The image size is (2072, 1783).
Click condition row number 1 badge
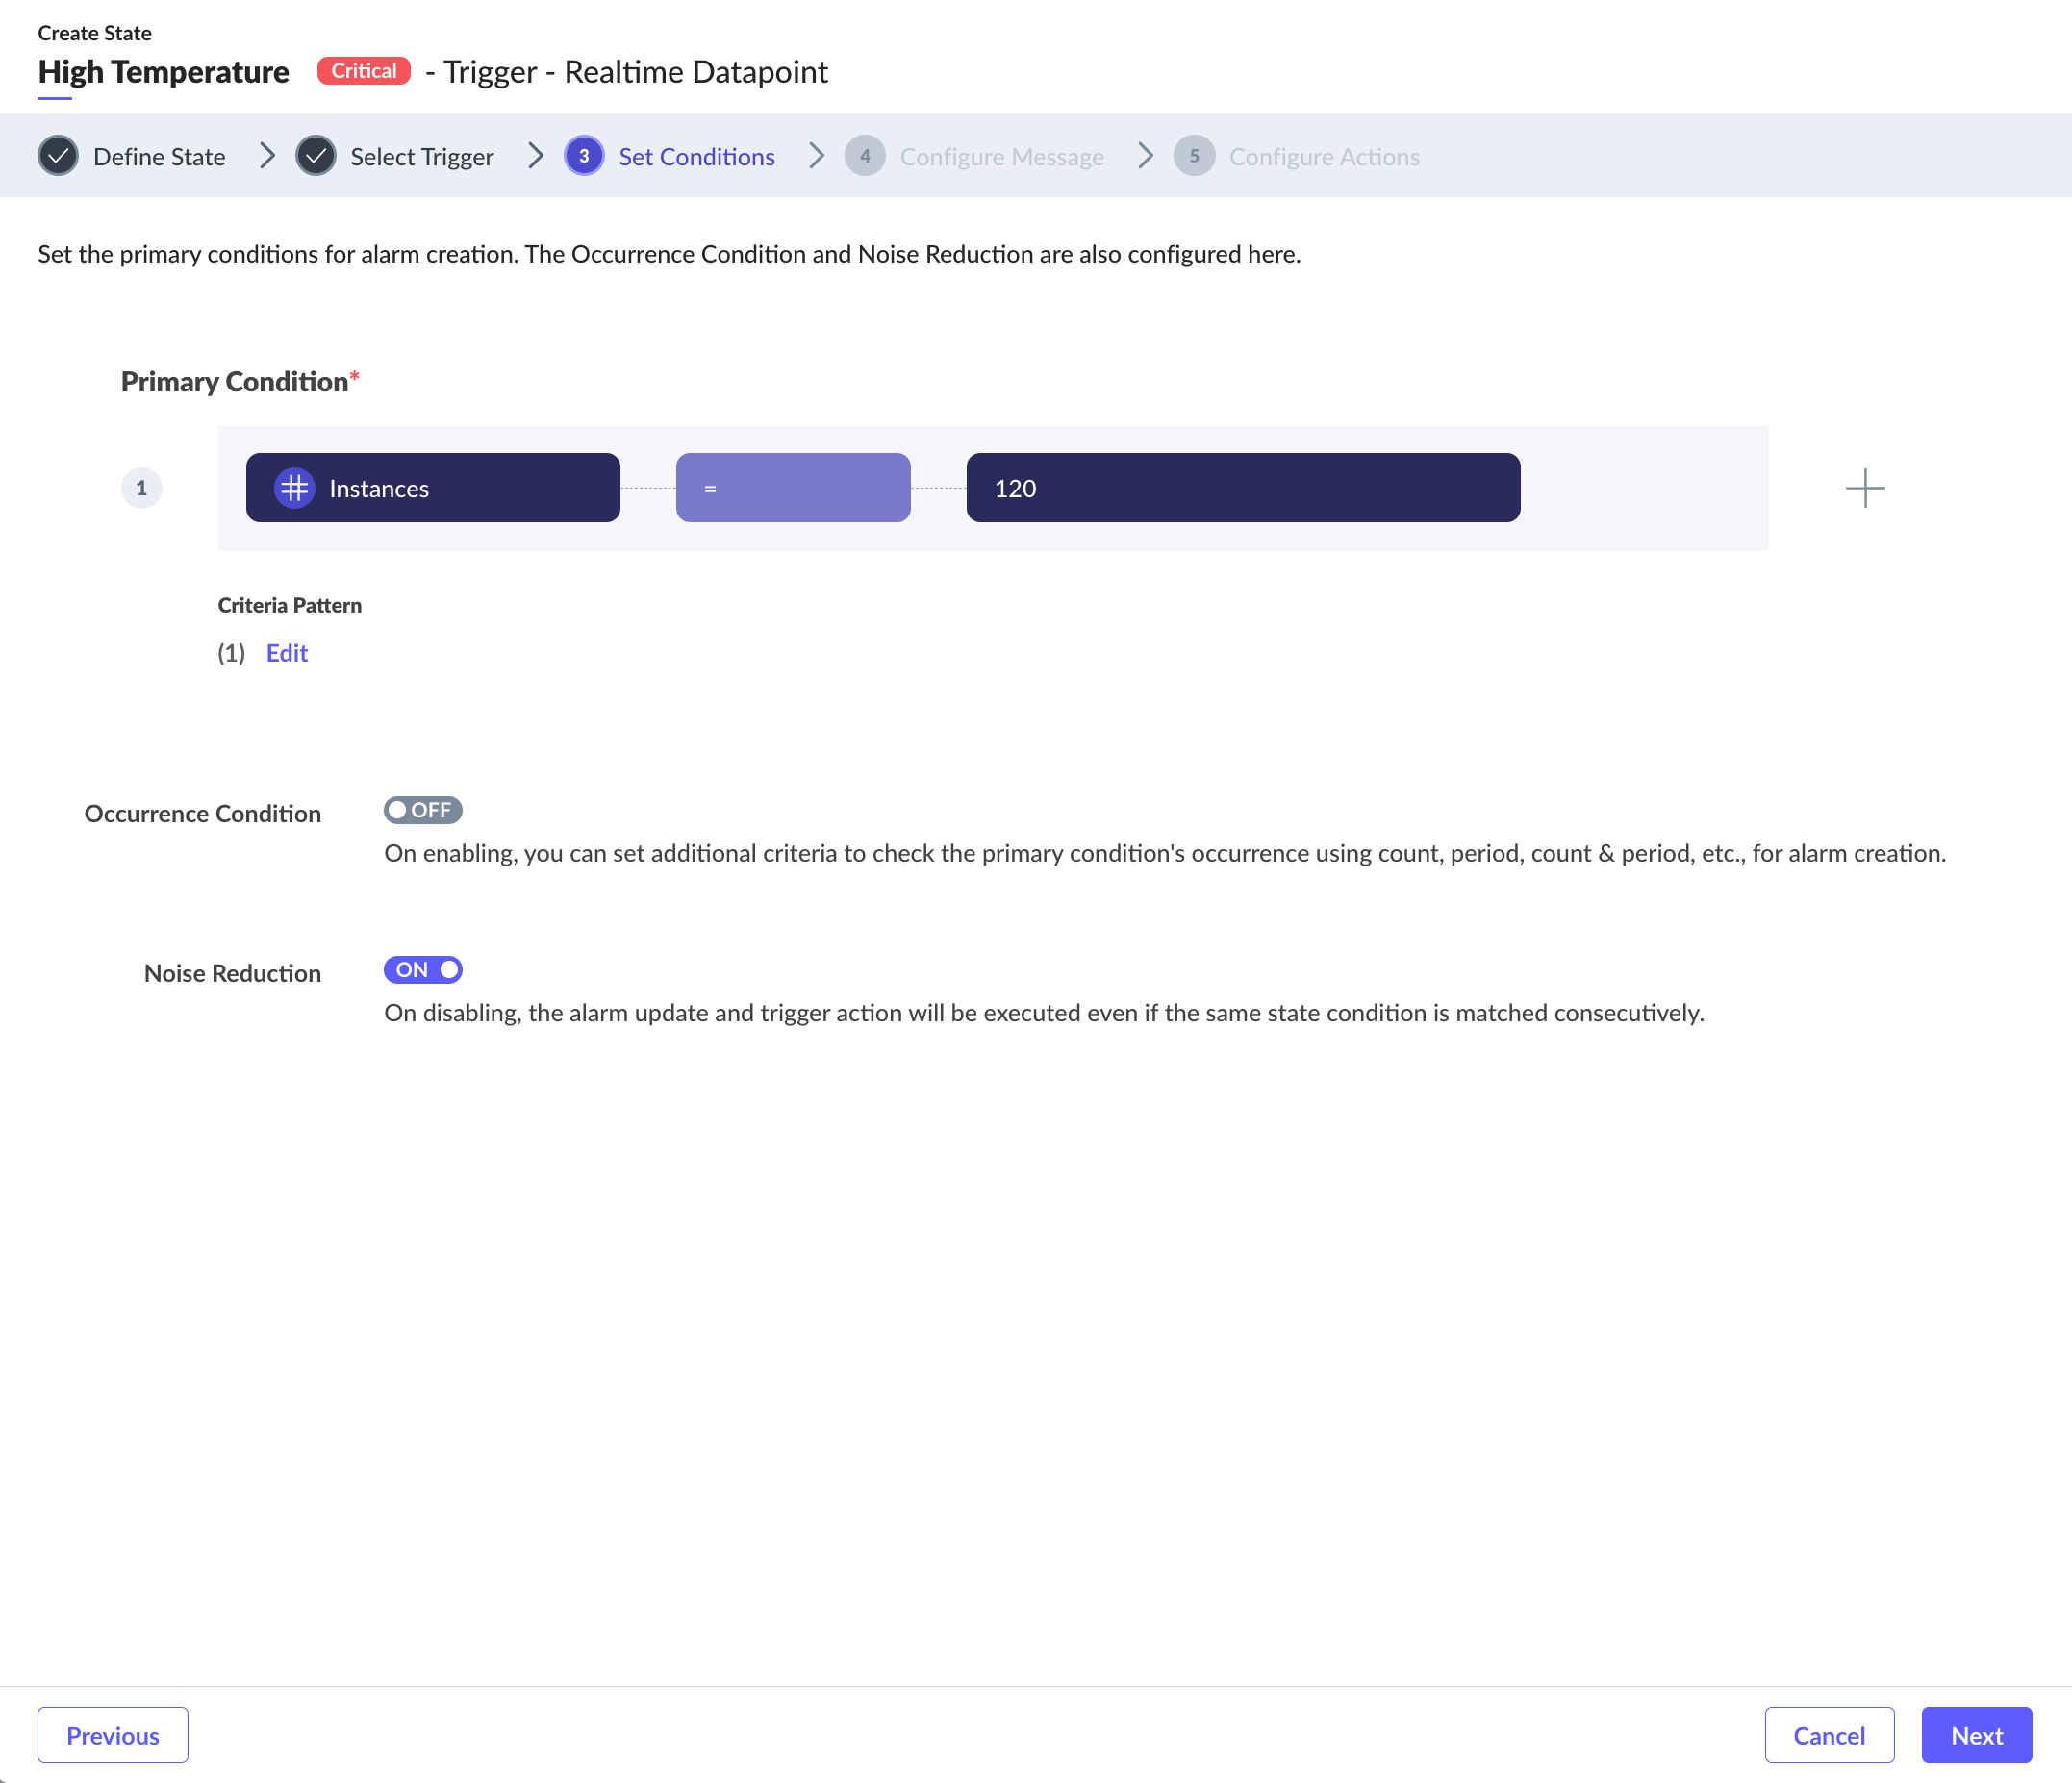click(x=141, y=488)
